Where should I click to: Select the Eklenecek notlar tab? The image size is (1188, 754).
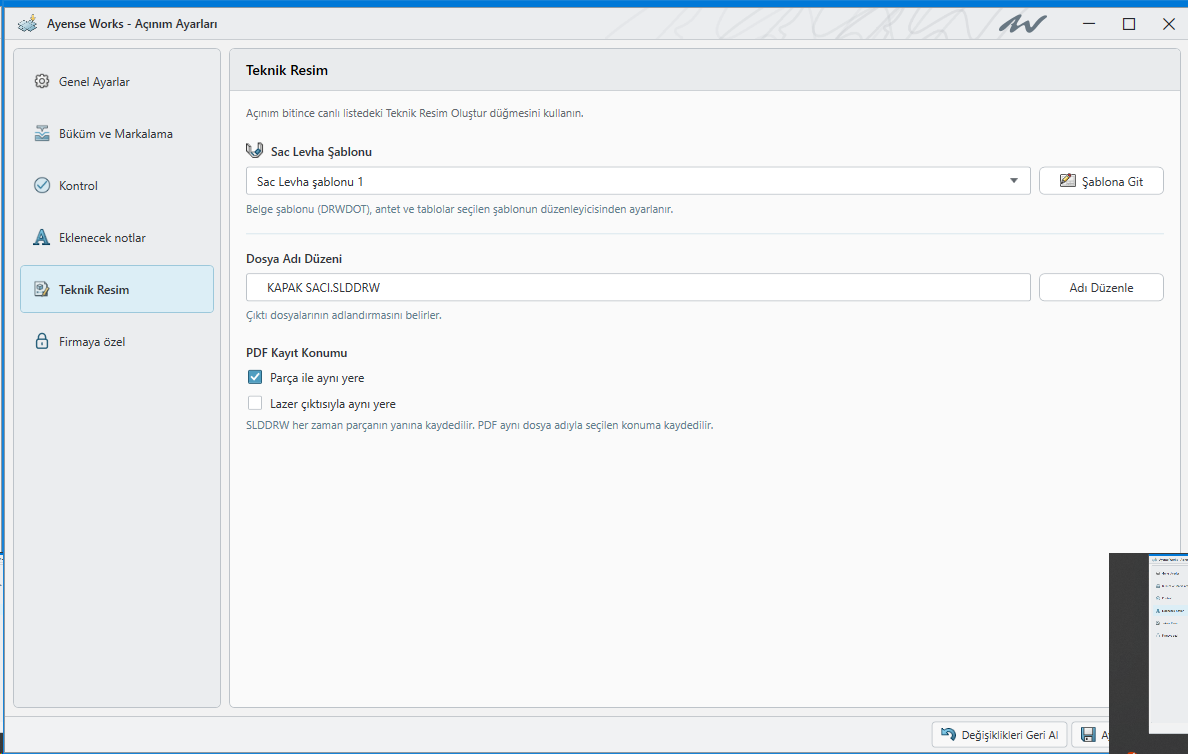117,237
